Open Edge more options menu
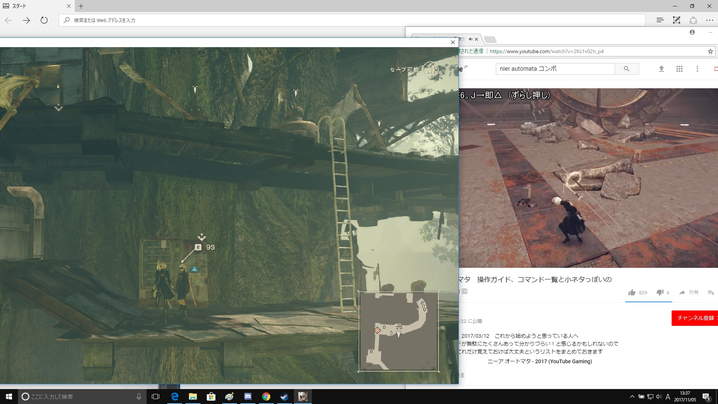This screenshot has width=718, height=404. point(710,20)
